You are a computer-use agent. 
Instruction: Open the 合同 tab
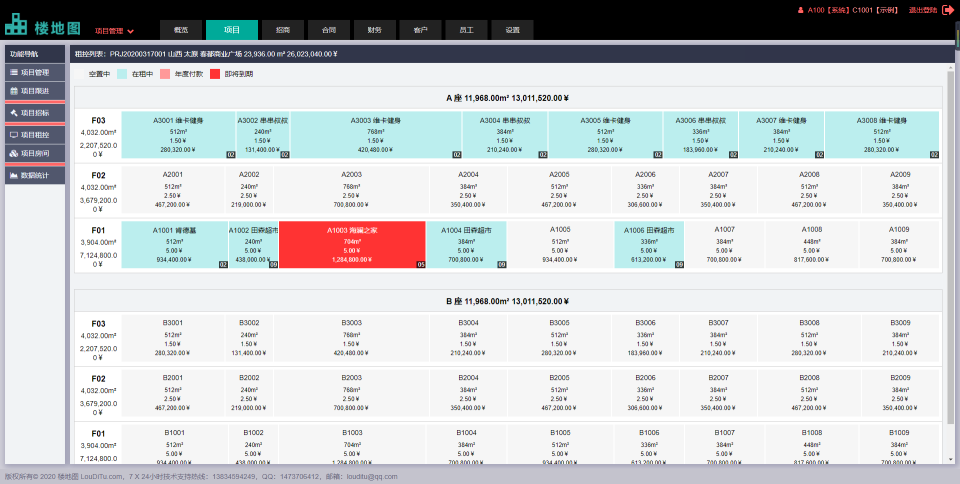(x=315, y=30)
